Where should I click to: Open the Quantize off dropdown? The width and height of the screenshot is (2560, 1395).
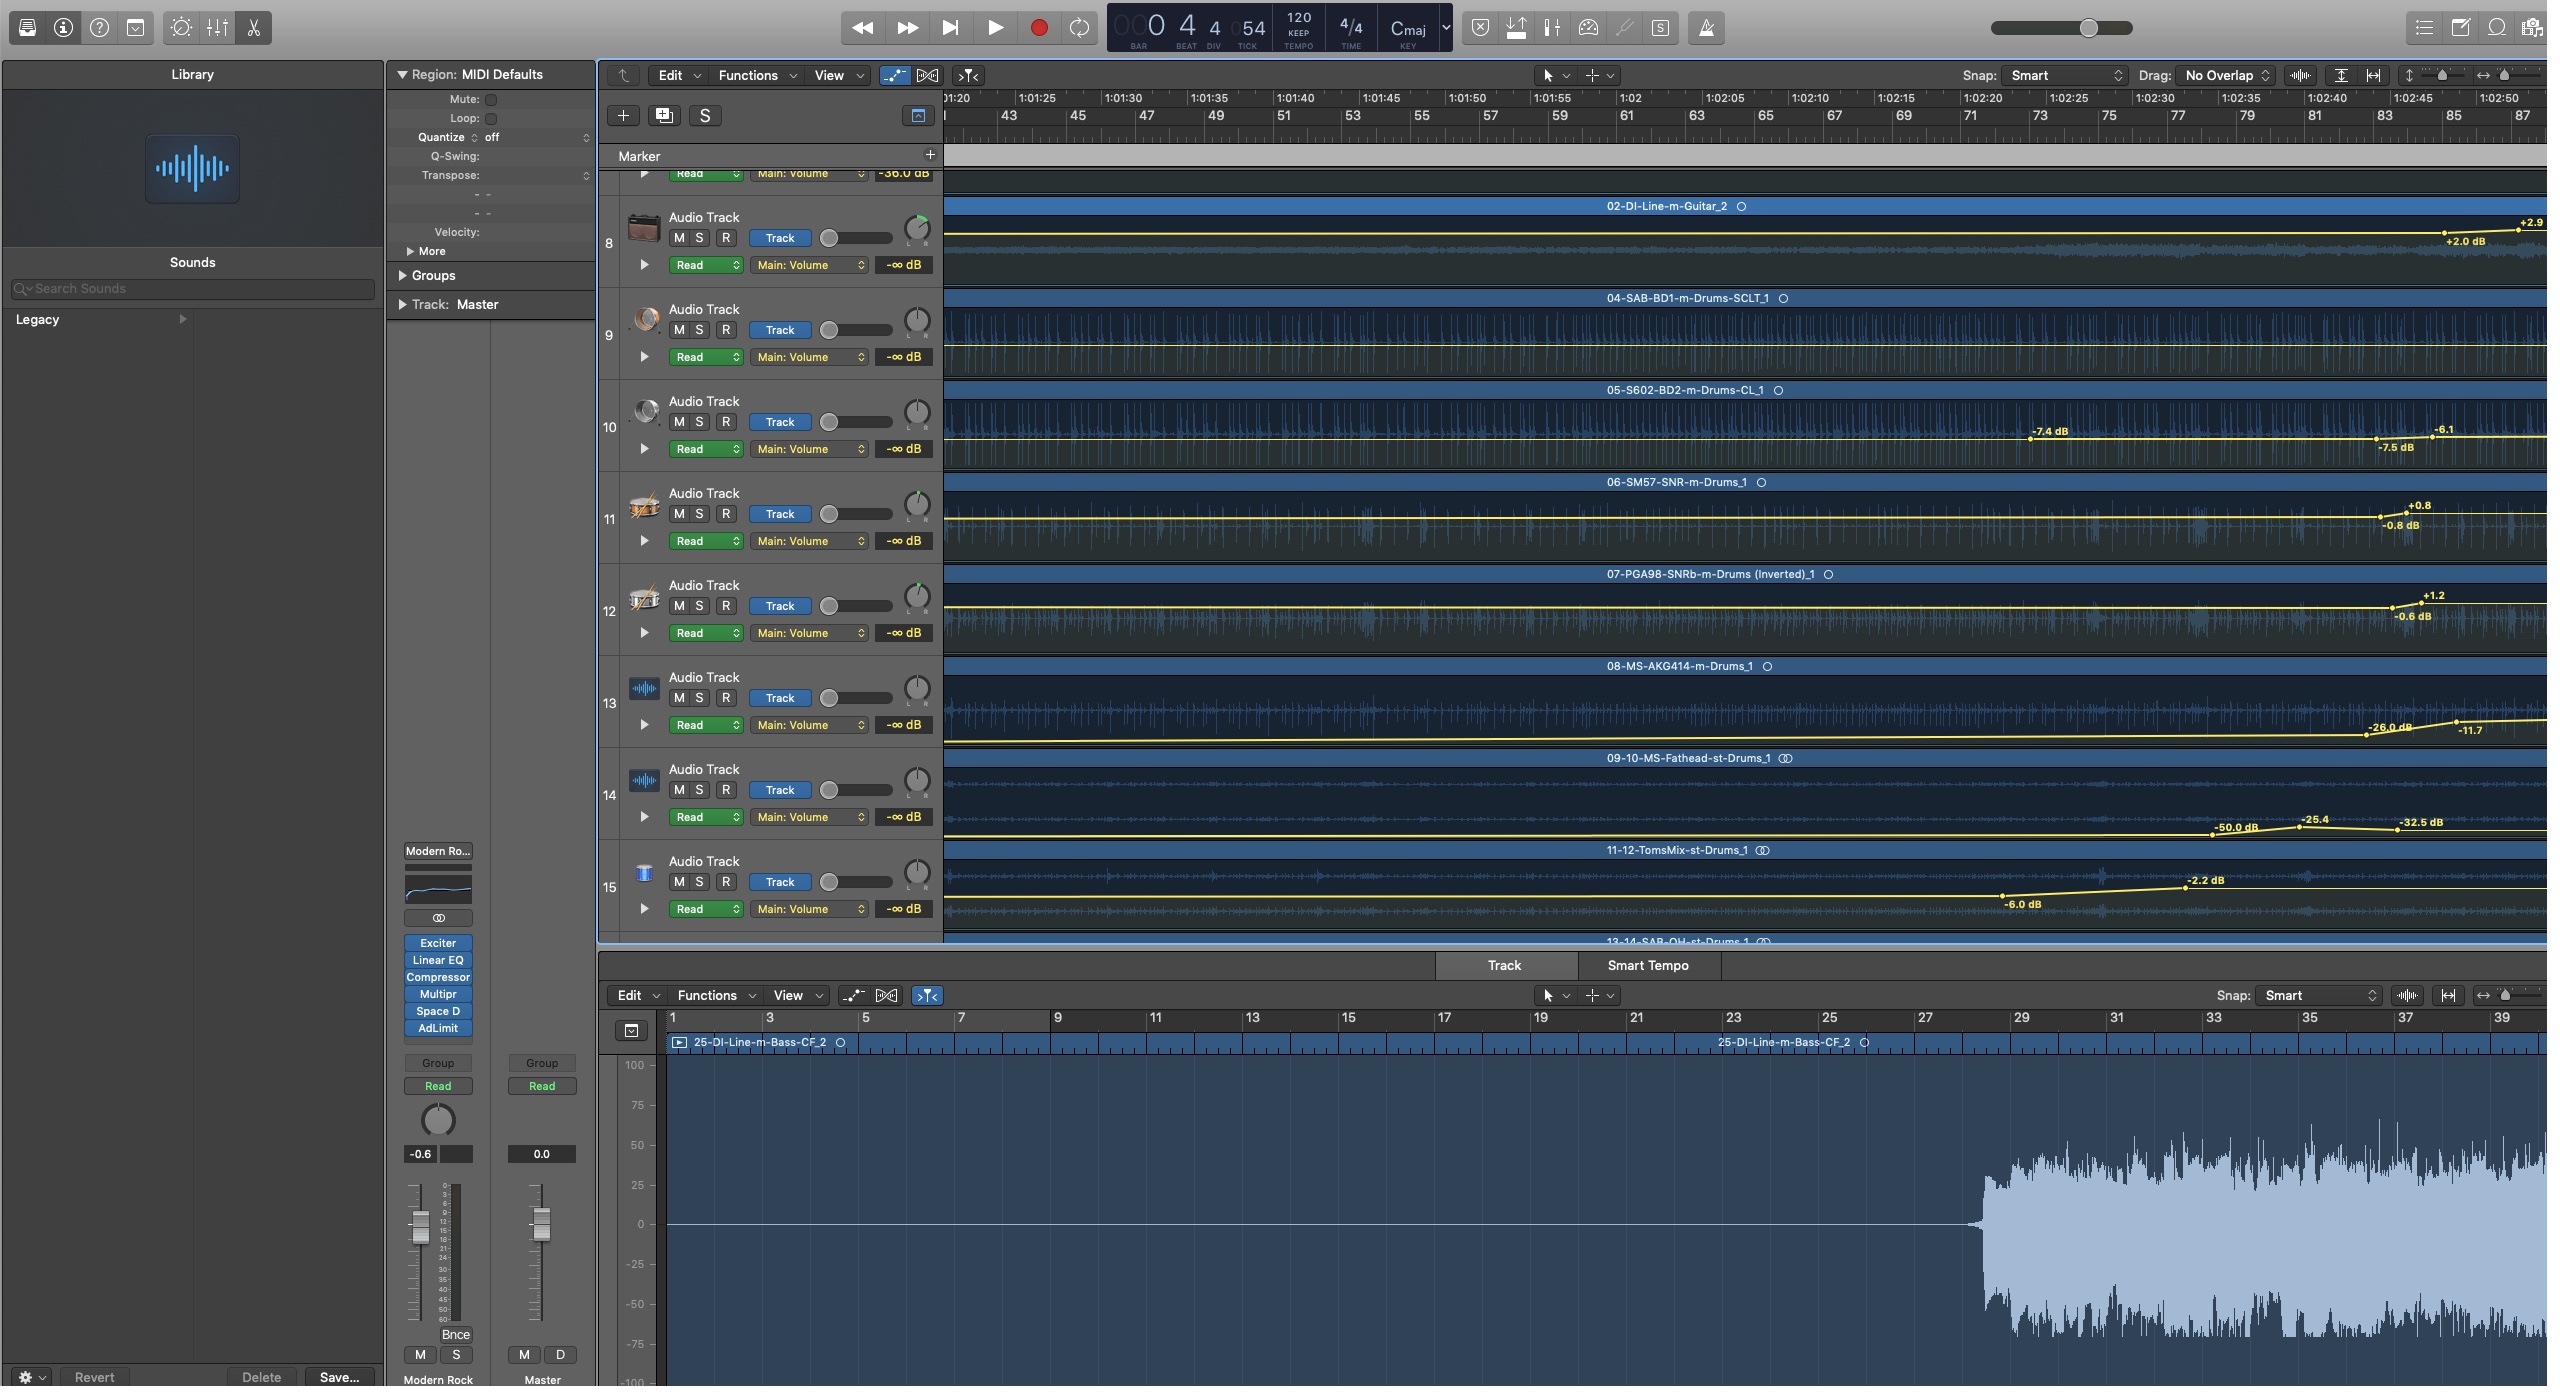coord(537,138)
